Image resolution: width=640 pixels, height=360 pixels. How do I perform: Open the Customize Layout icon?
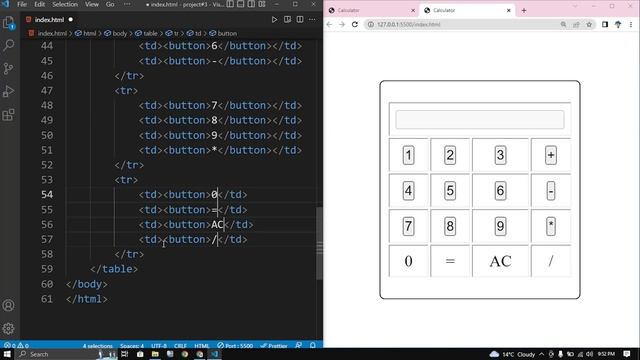[262, 4]
